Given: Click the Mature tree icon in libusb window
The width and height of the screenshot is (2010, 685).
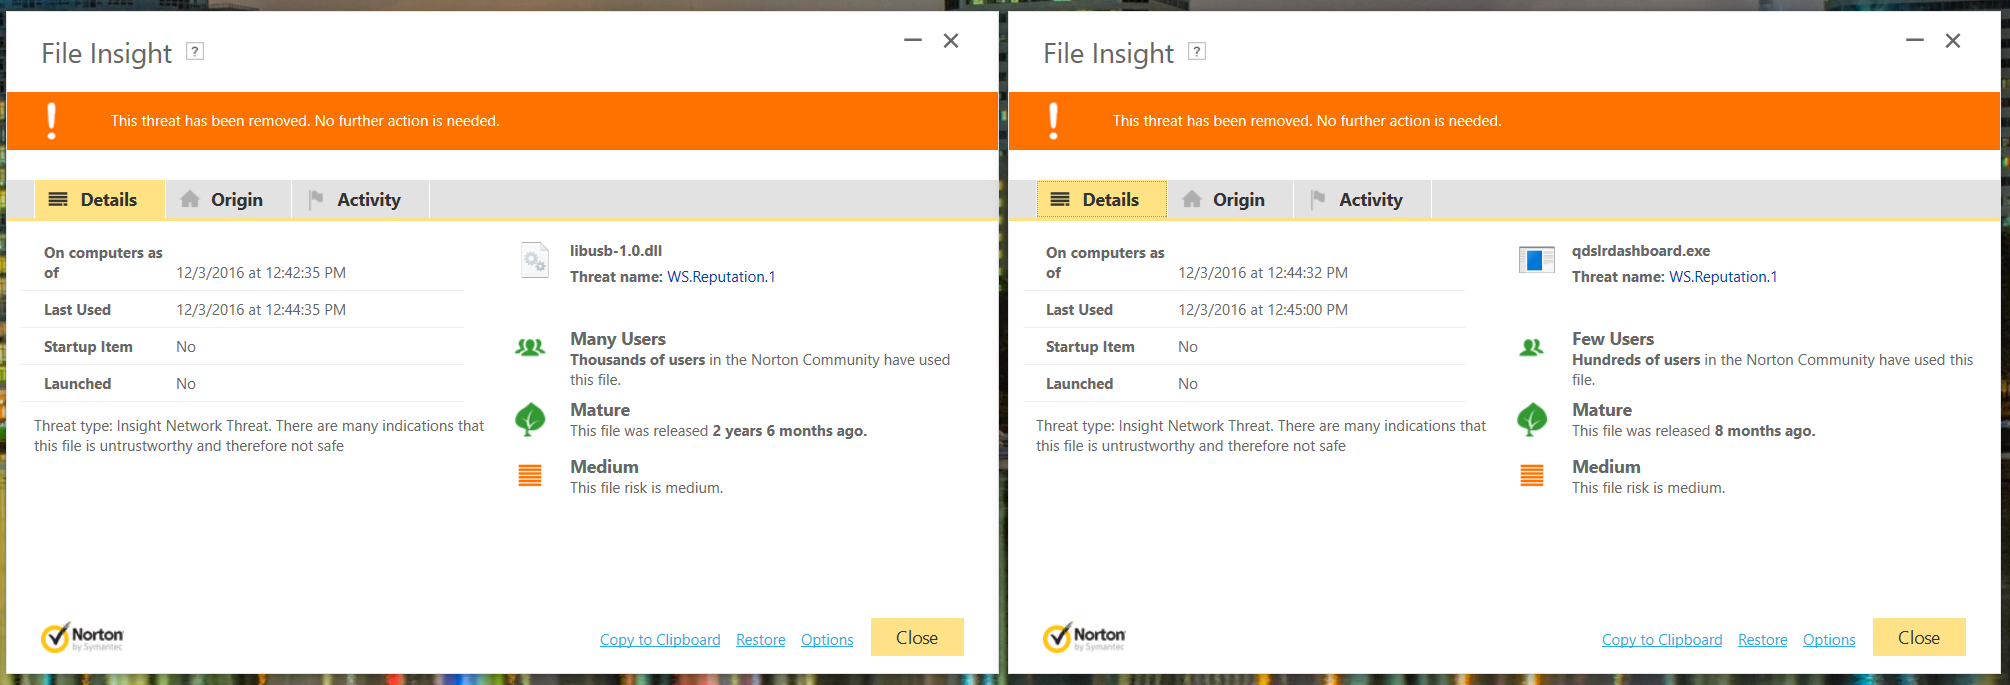Looking at the screenshot, I should [530, 420].
